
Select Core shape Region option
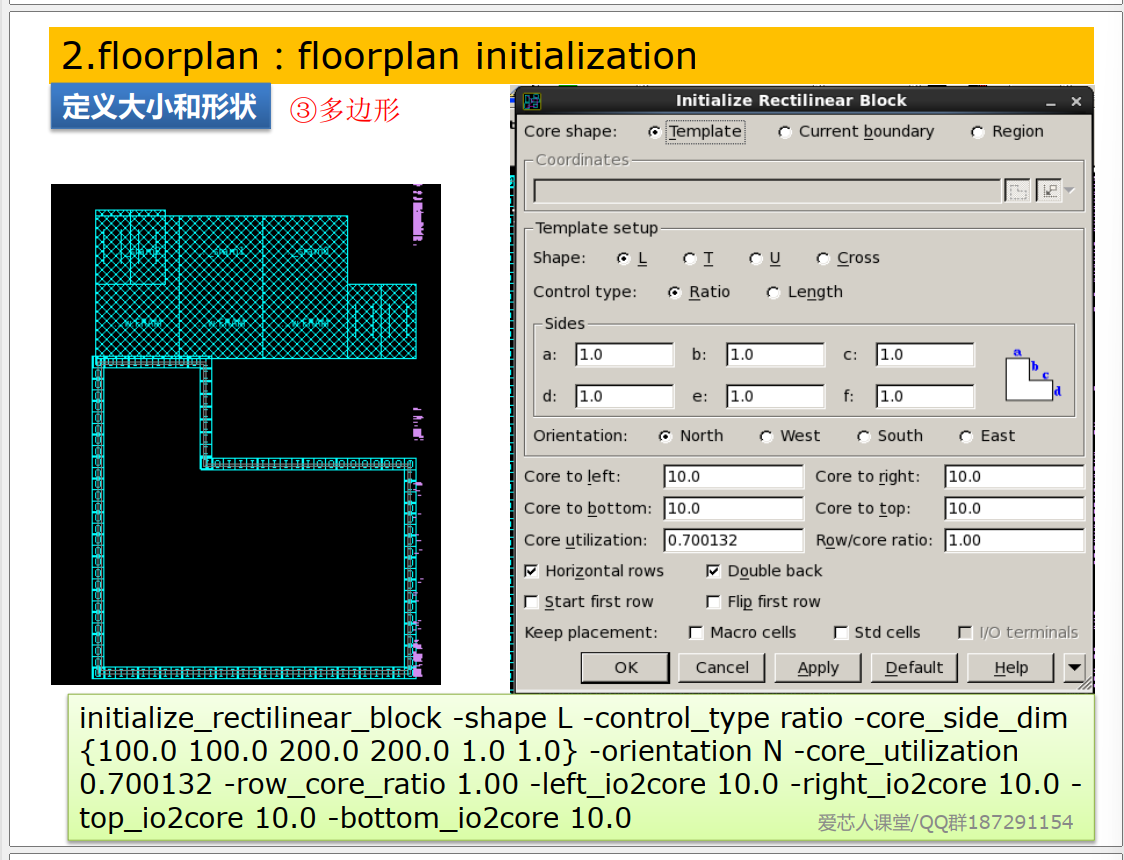[977, 131]
